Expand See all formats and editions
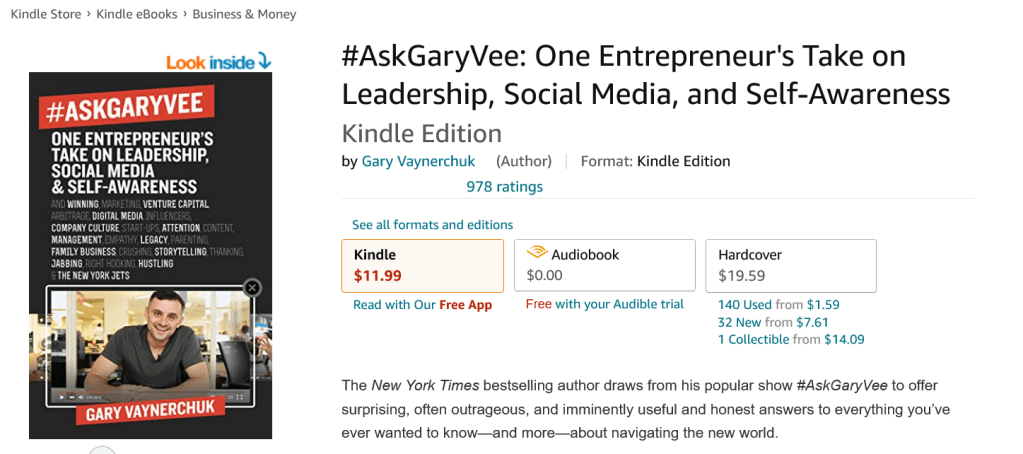The image size is (1023, 454). [x=432, y=225]
